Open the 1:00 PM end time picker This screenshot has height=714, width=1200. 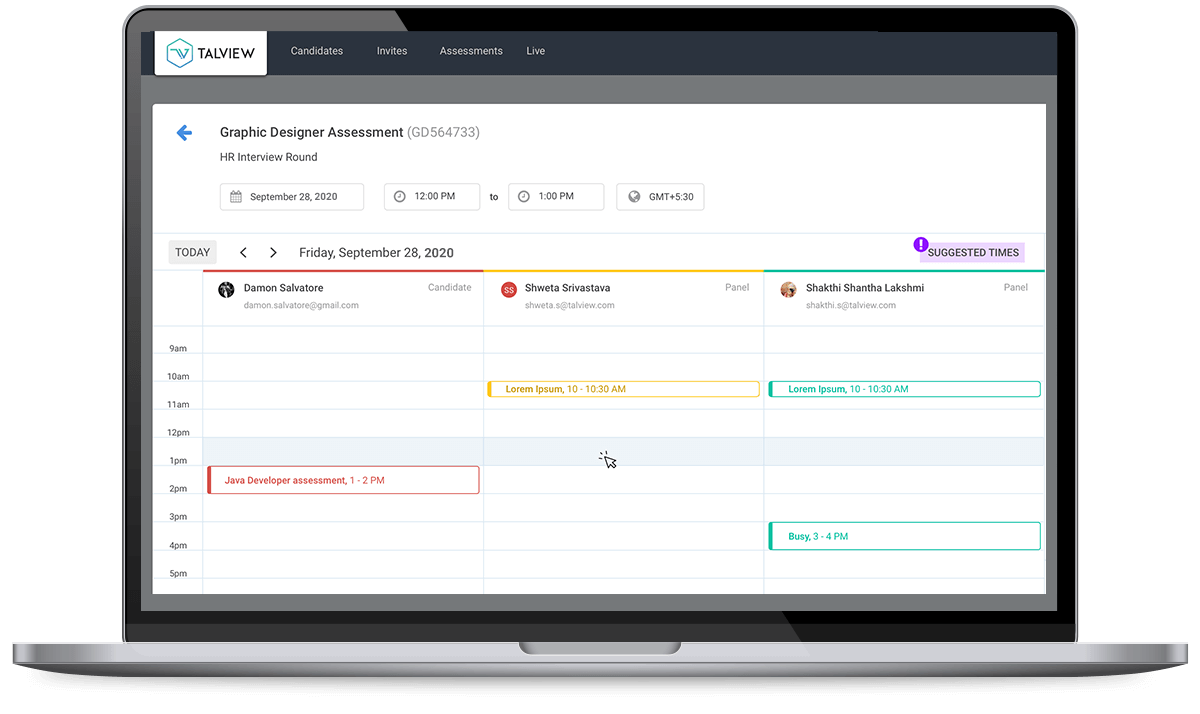[555, 197]
